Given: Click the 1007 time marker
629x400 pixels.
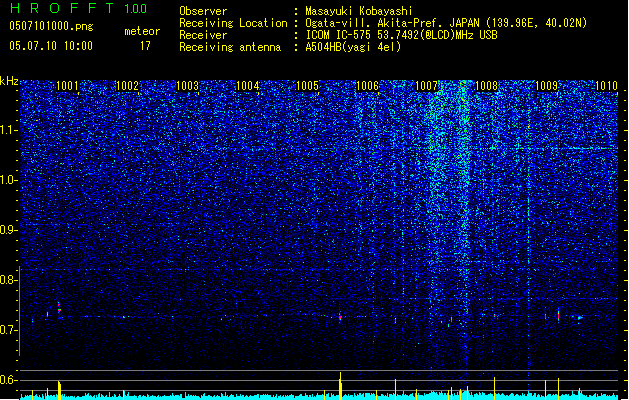Looking at the screenshot, I should coord(426,86).
